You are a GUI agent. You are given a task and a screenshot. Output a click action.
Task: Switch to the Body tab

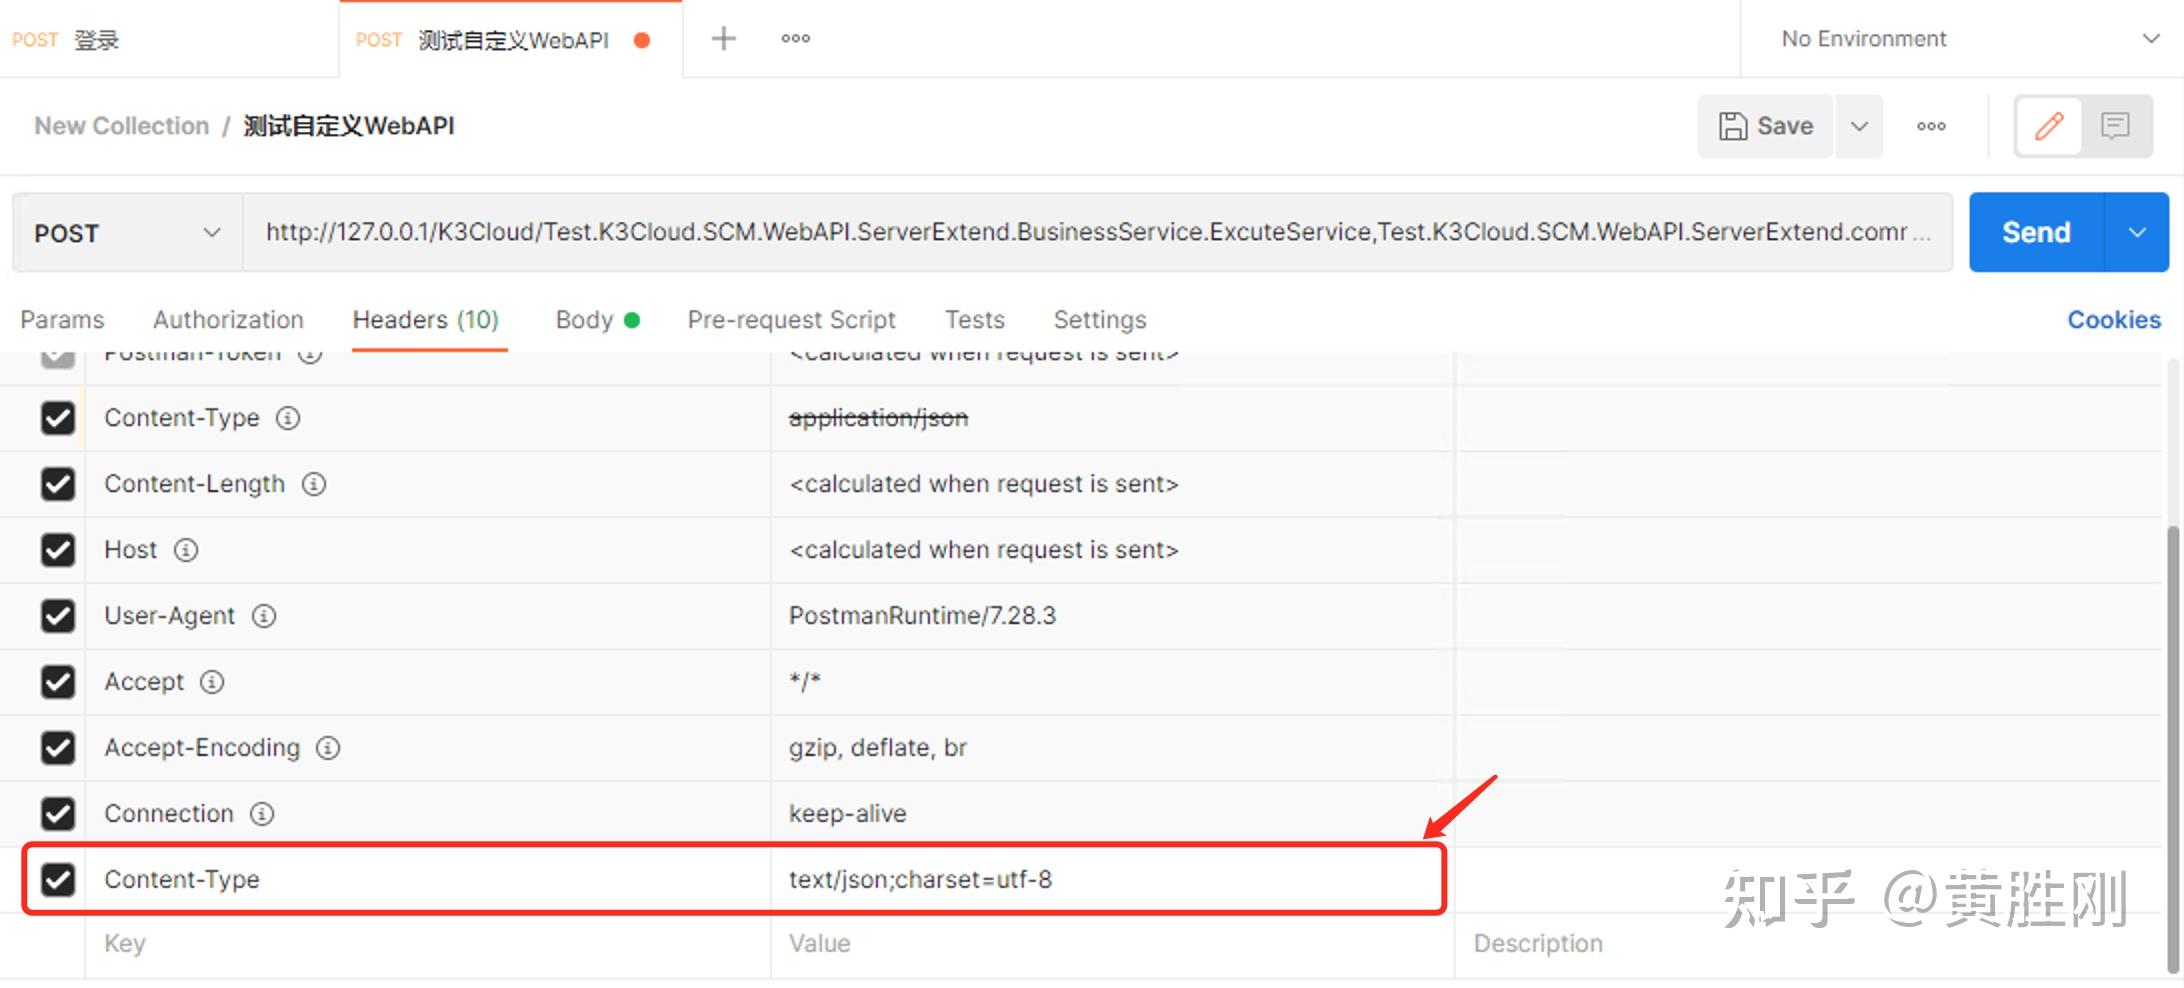tap(597, 320)
